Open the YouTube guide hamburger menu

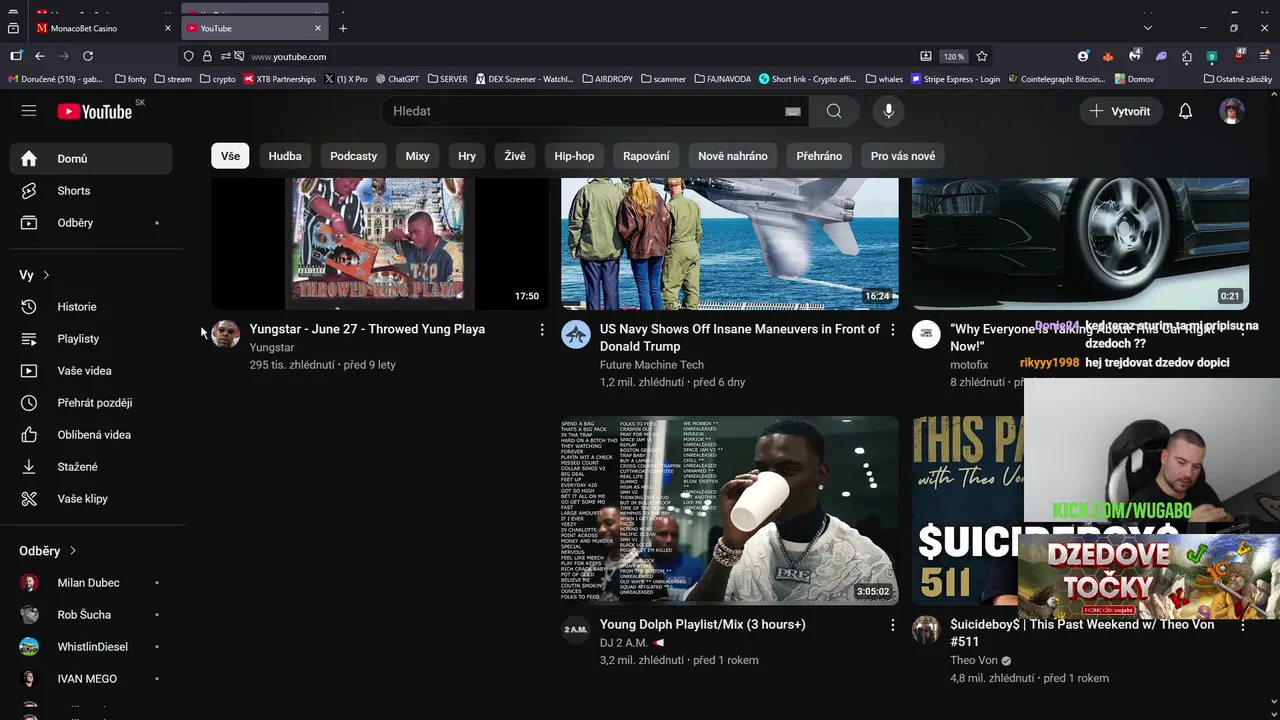(x=29, y=111)
